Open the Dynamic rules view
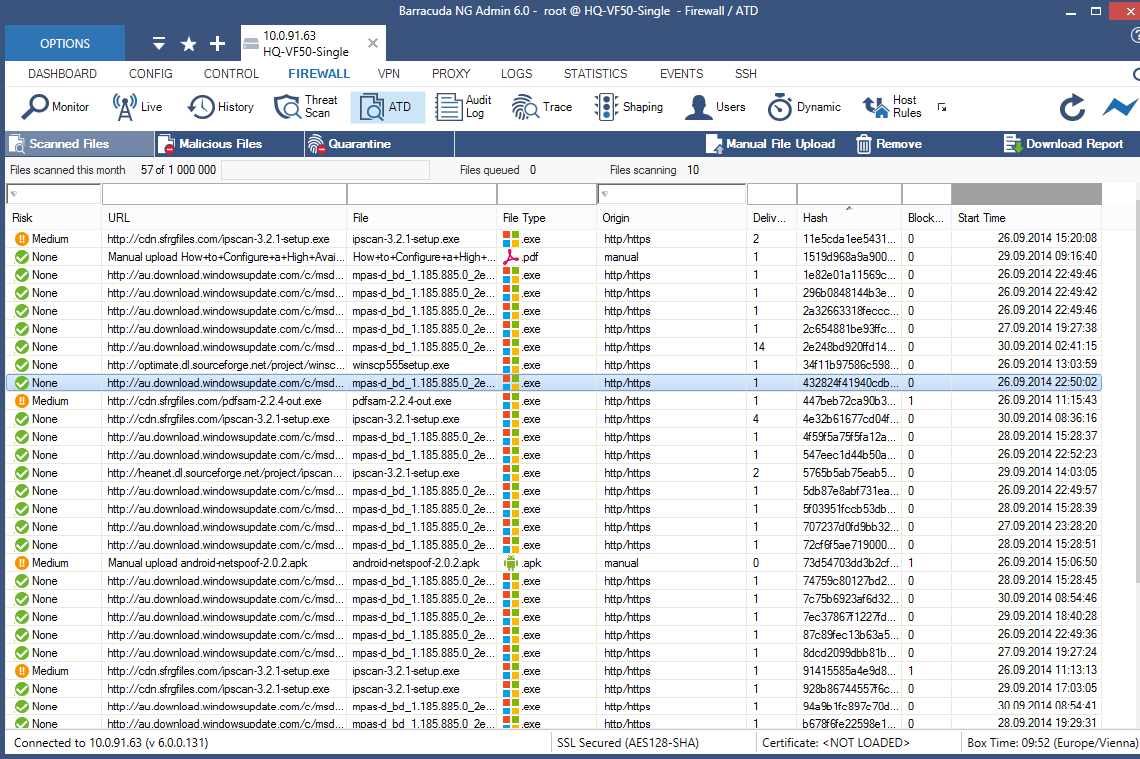Viewport: 1140px width, 759px height. 804,107
